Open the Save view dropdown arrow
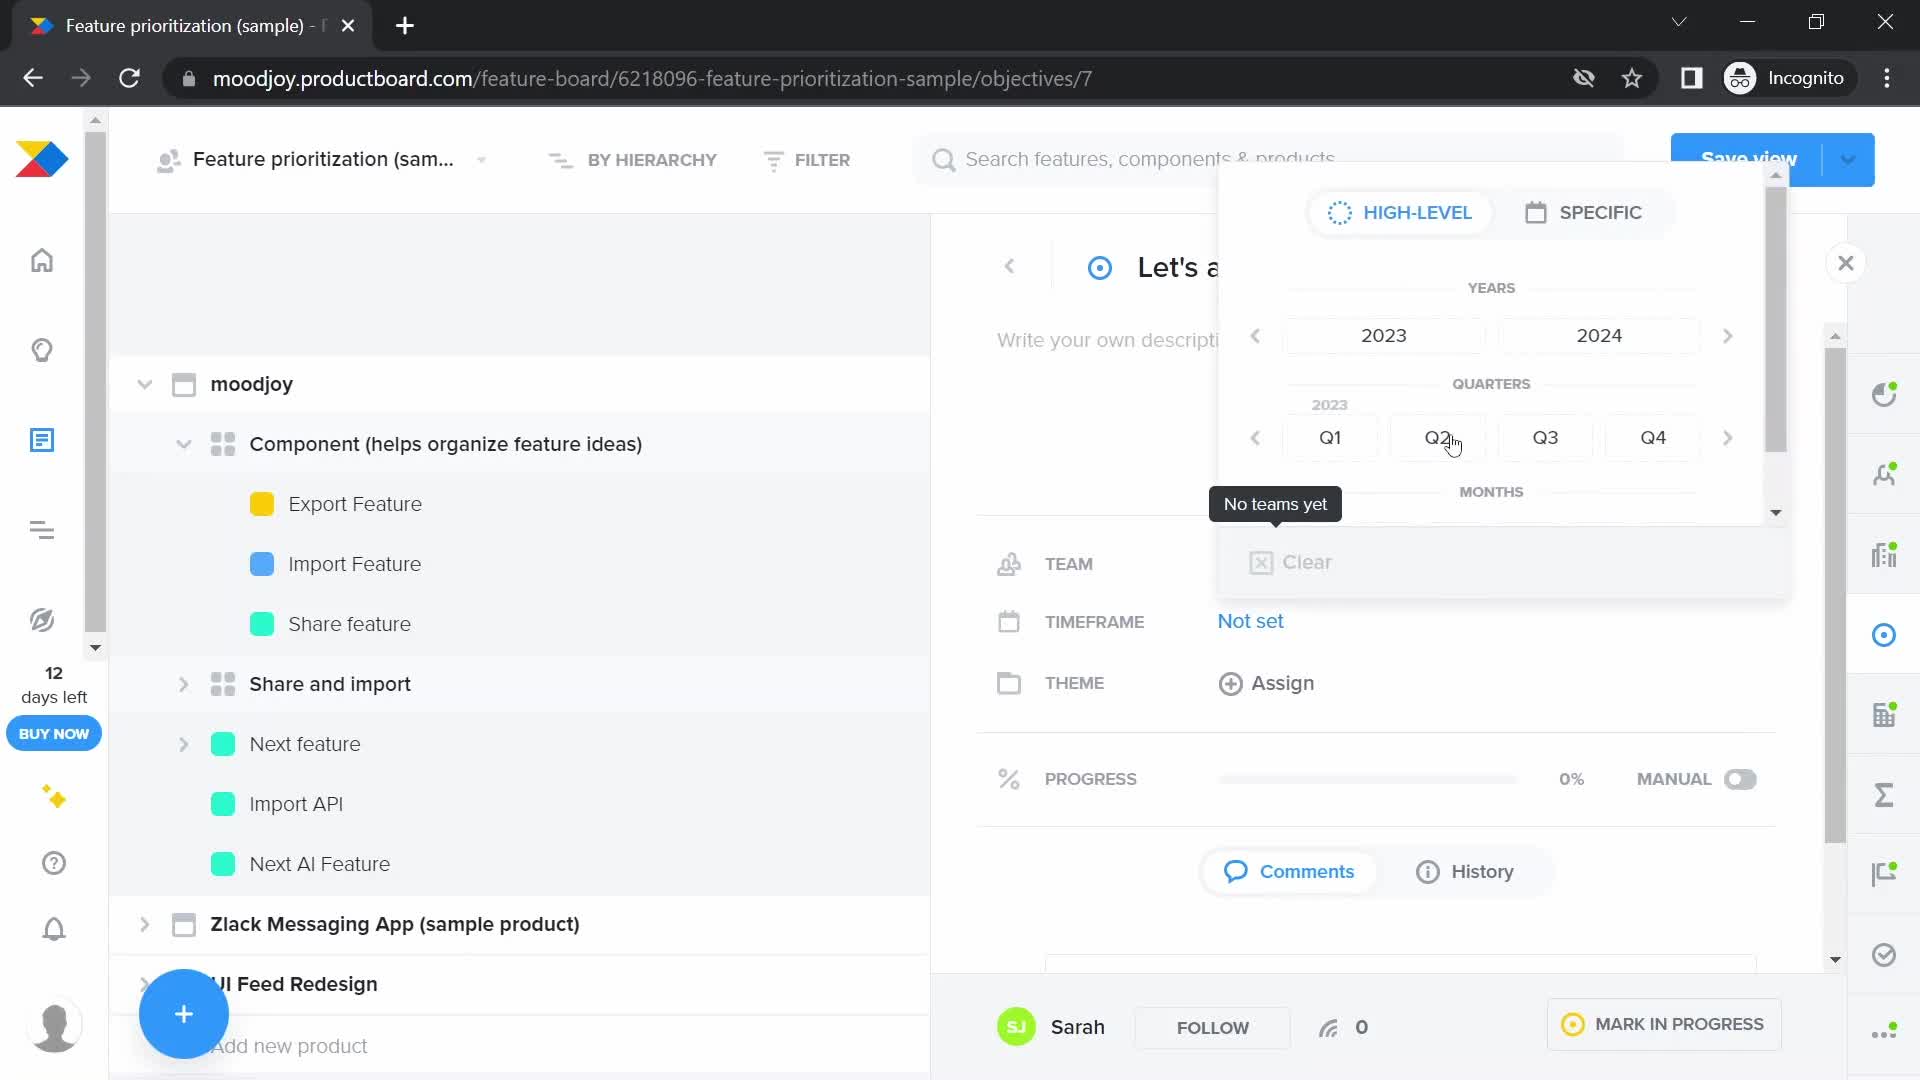 [x=1848, y=160]
